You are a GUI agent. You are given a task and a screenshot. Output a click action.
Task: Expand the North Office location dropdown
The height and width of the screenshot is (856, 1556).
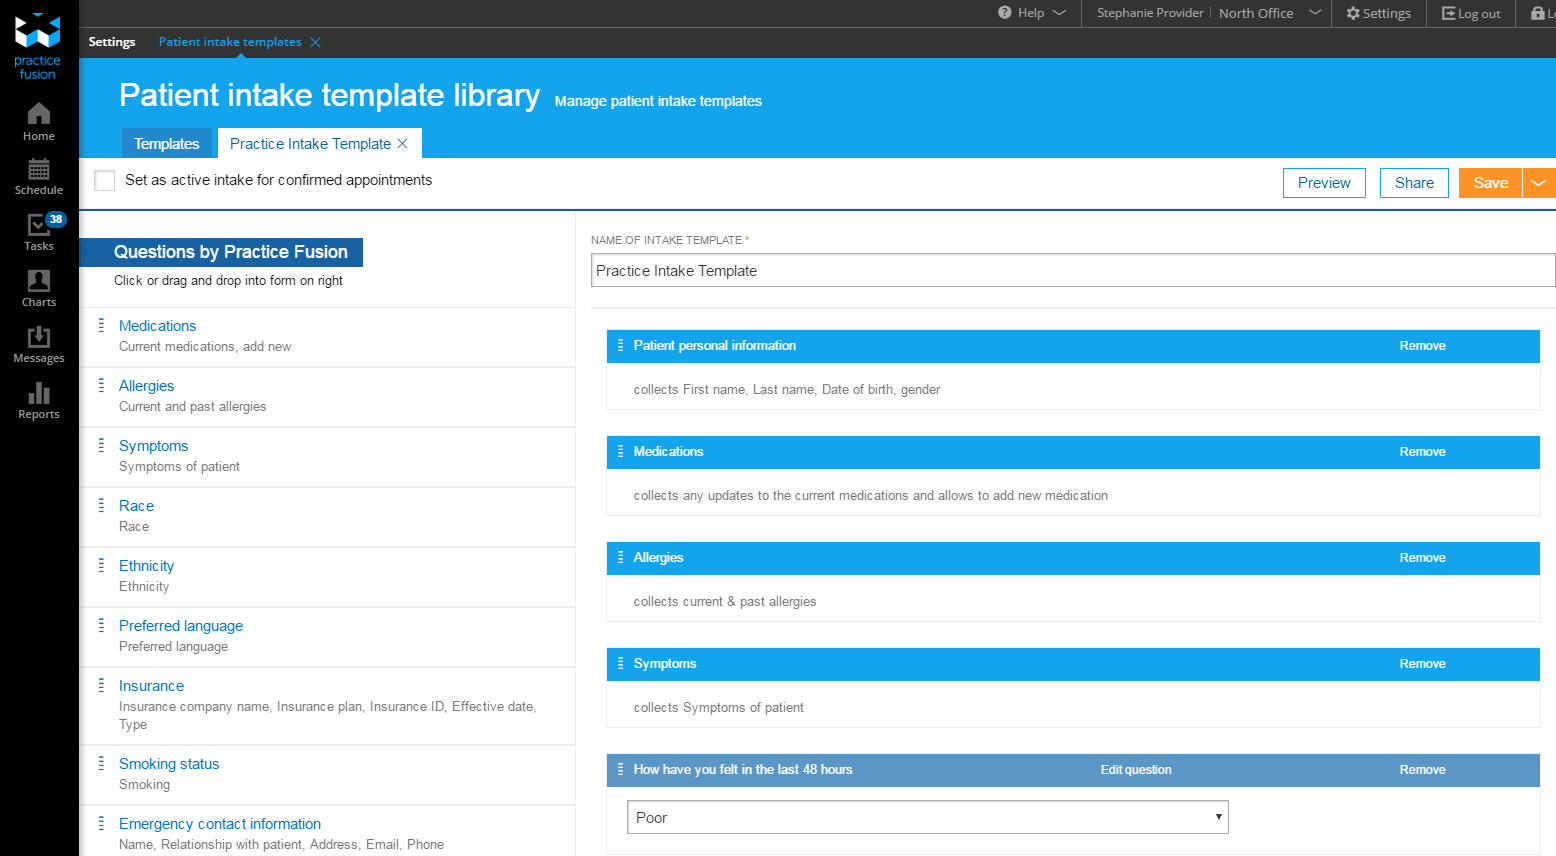pos(1314,13)
